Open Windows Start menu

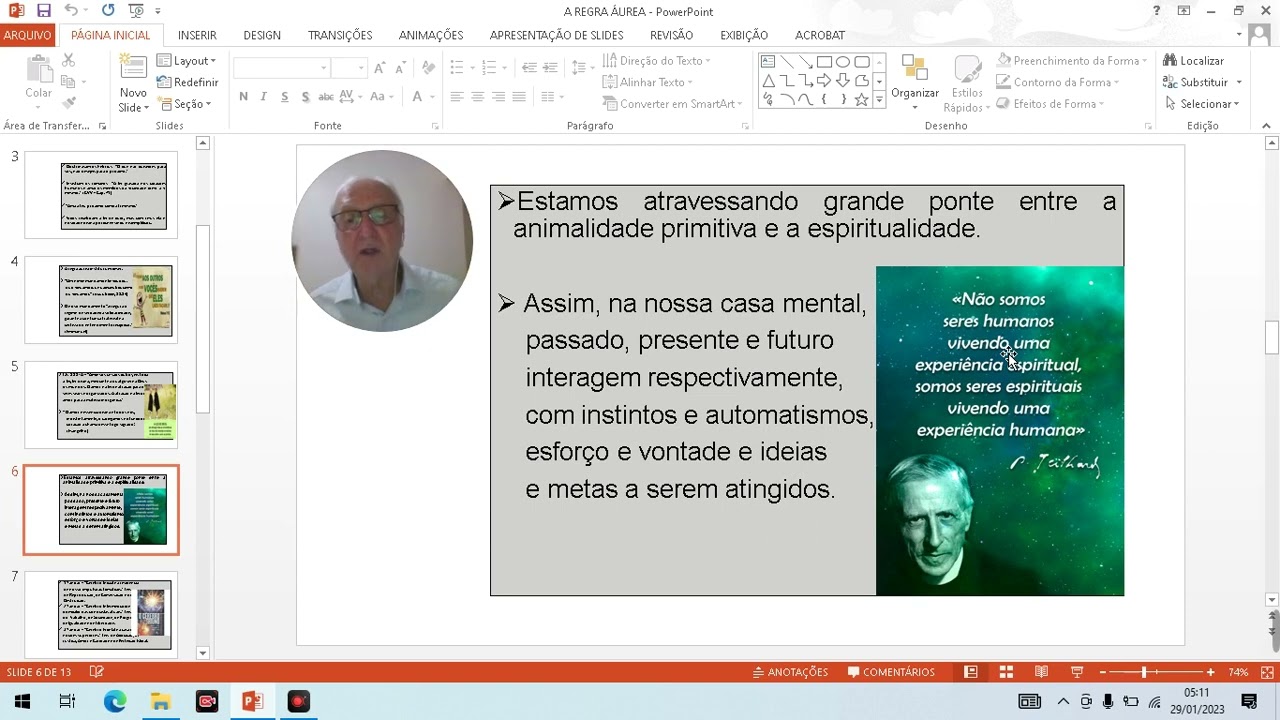[22, 701]
